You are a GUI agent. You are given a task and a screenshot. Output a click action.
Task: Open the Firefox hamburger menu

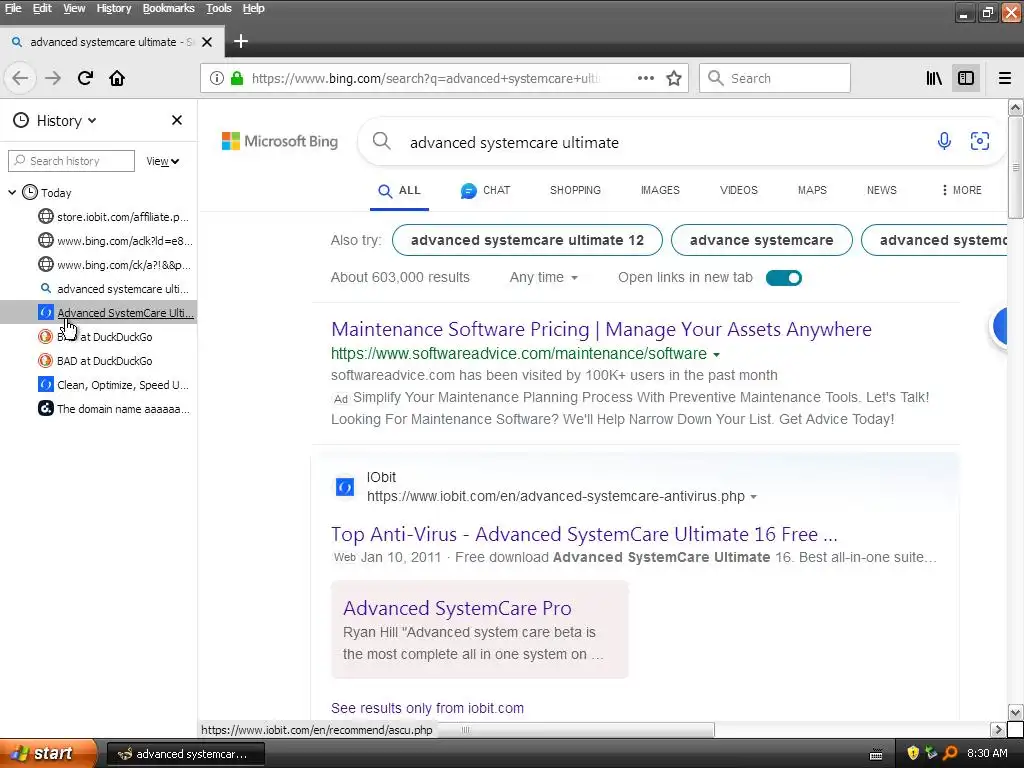1005,78
